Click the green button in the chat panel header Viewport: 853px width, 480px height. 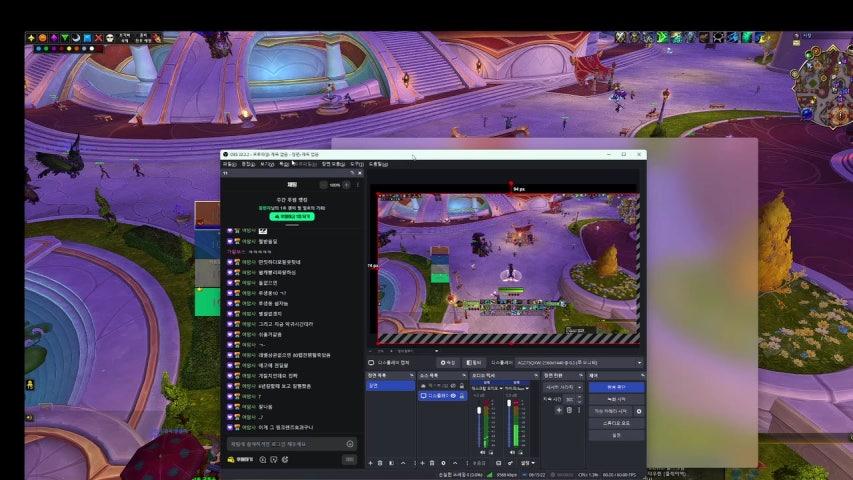[292, 217]
